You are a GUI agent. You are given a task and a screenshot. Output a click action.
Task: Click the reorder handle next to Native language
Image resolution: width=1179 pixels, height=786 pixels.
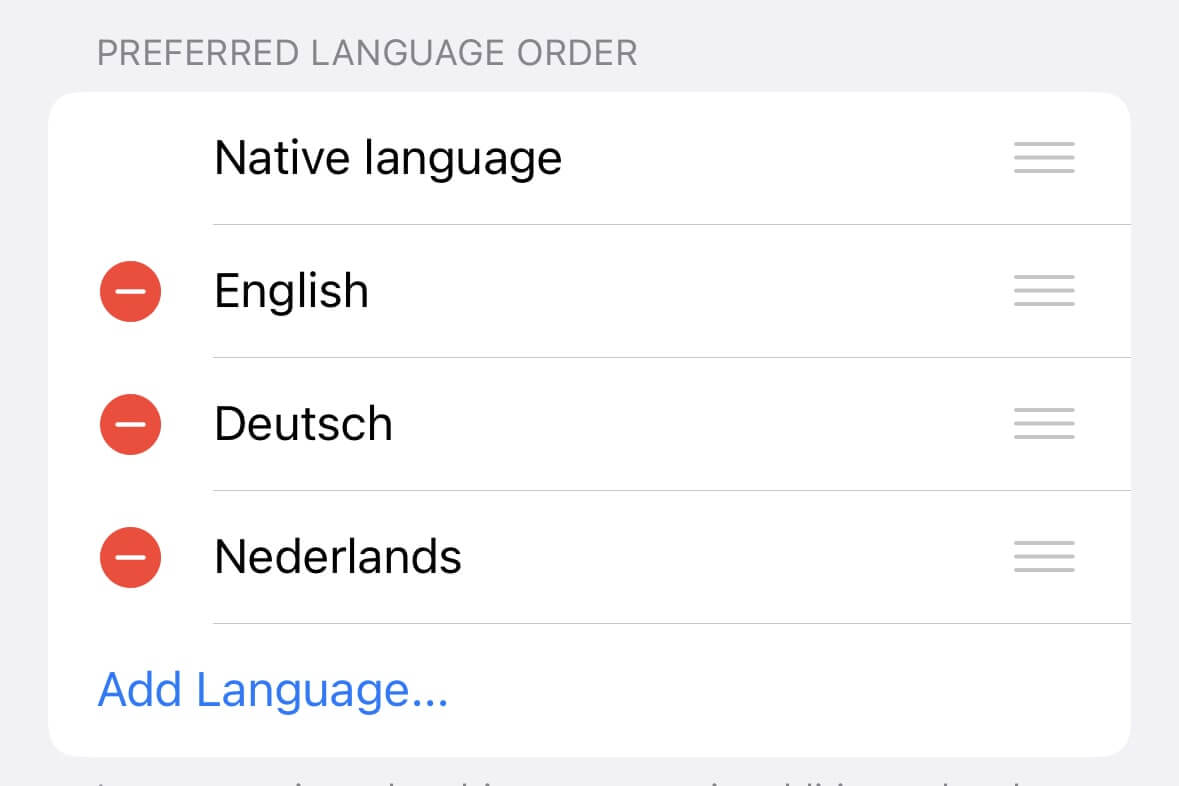[1043, 157]
